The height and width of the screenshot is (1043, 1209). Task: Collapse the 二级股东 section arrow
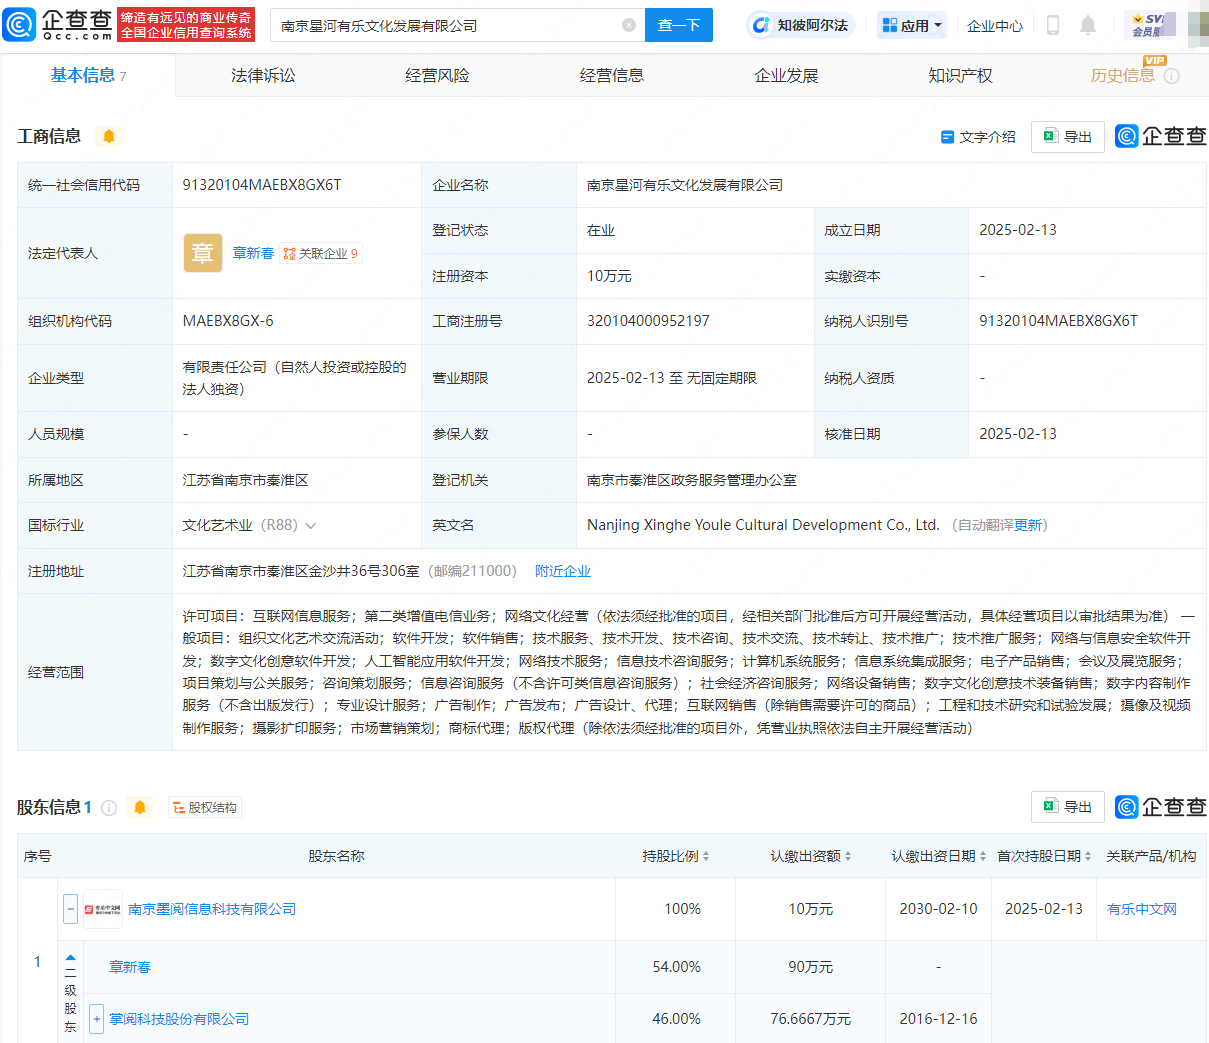click(x=70, y=958)
